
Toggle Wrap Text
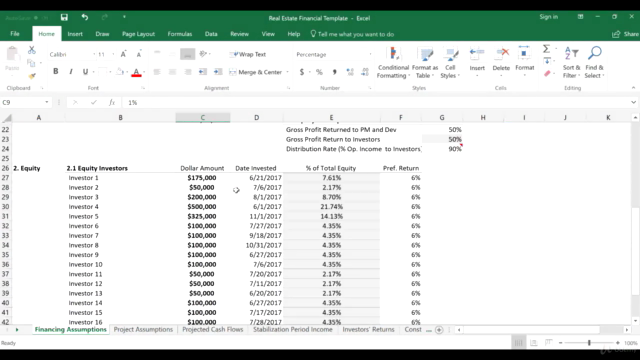(x=248, y=54)
